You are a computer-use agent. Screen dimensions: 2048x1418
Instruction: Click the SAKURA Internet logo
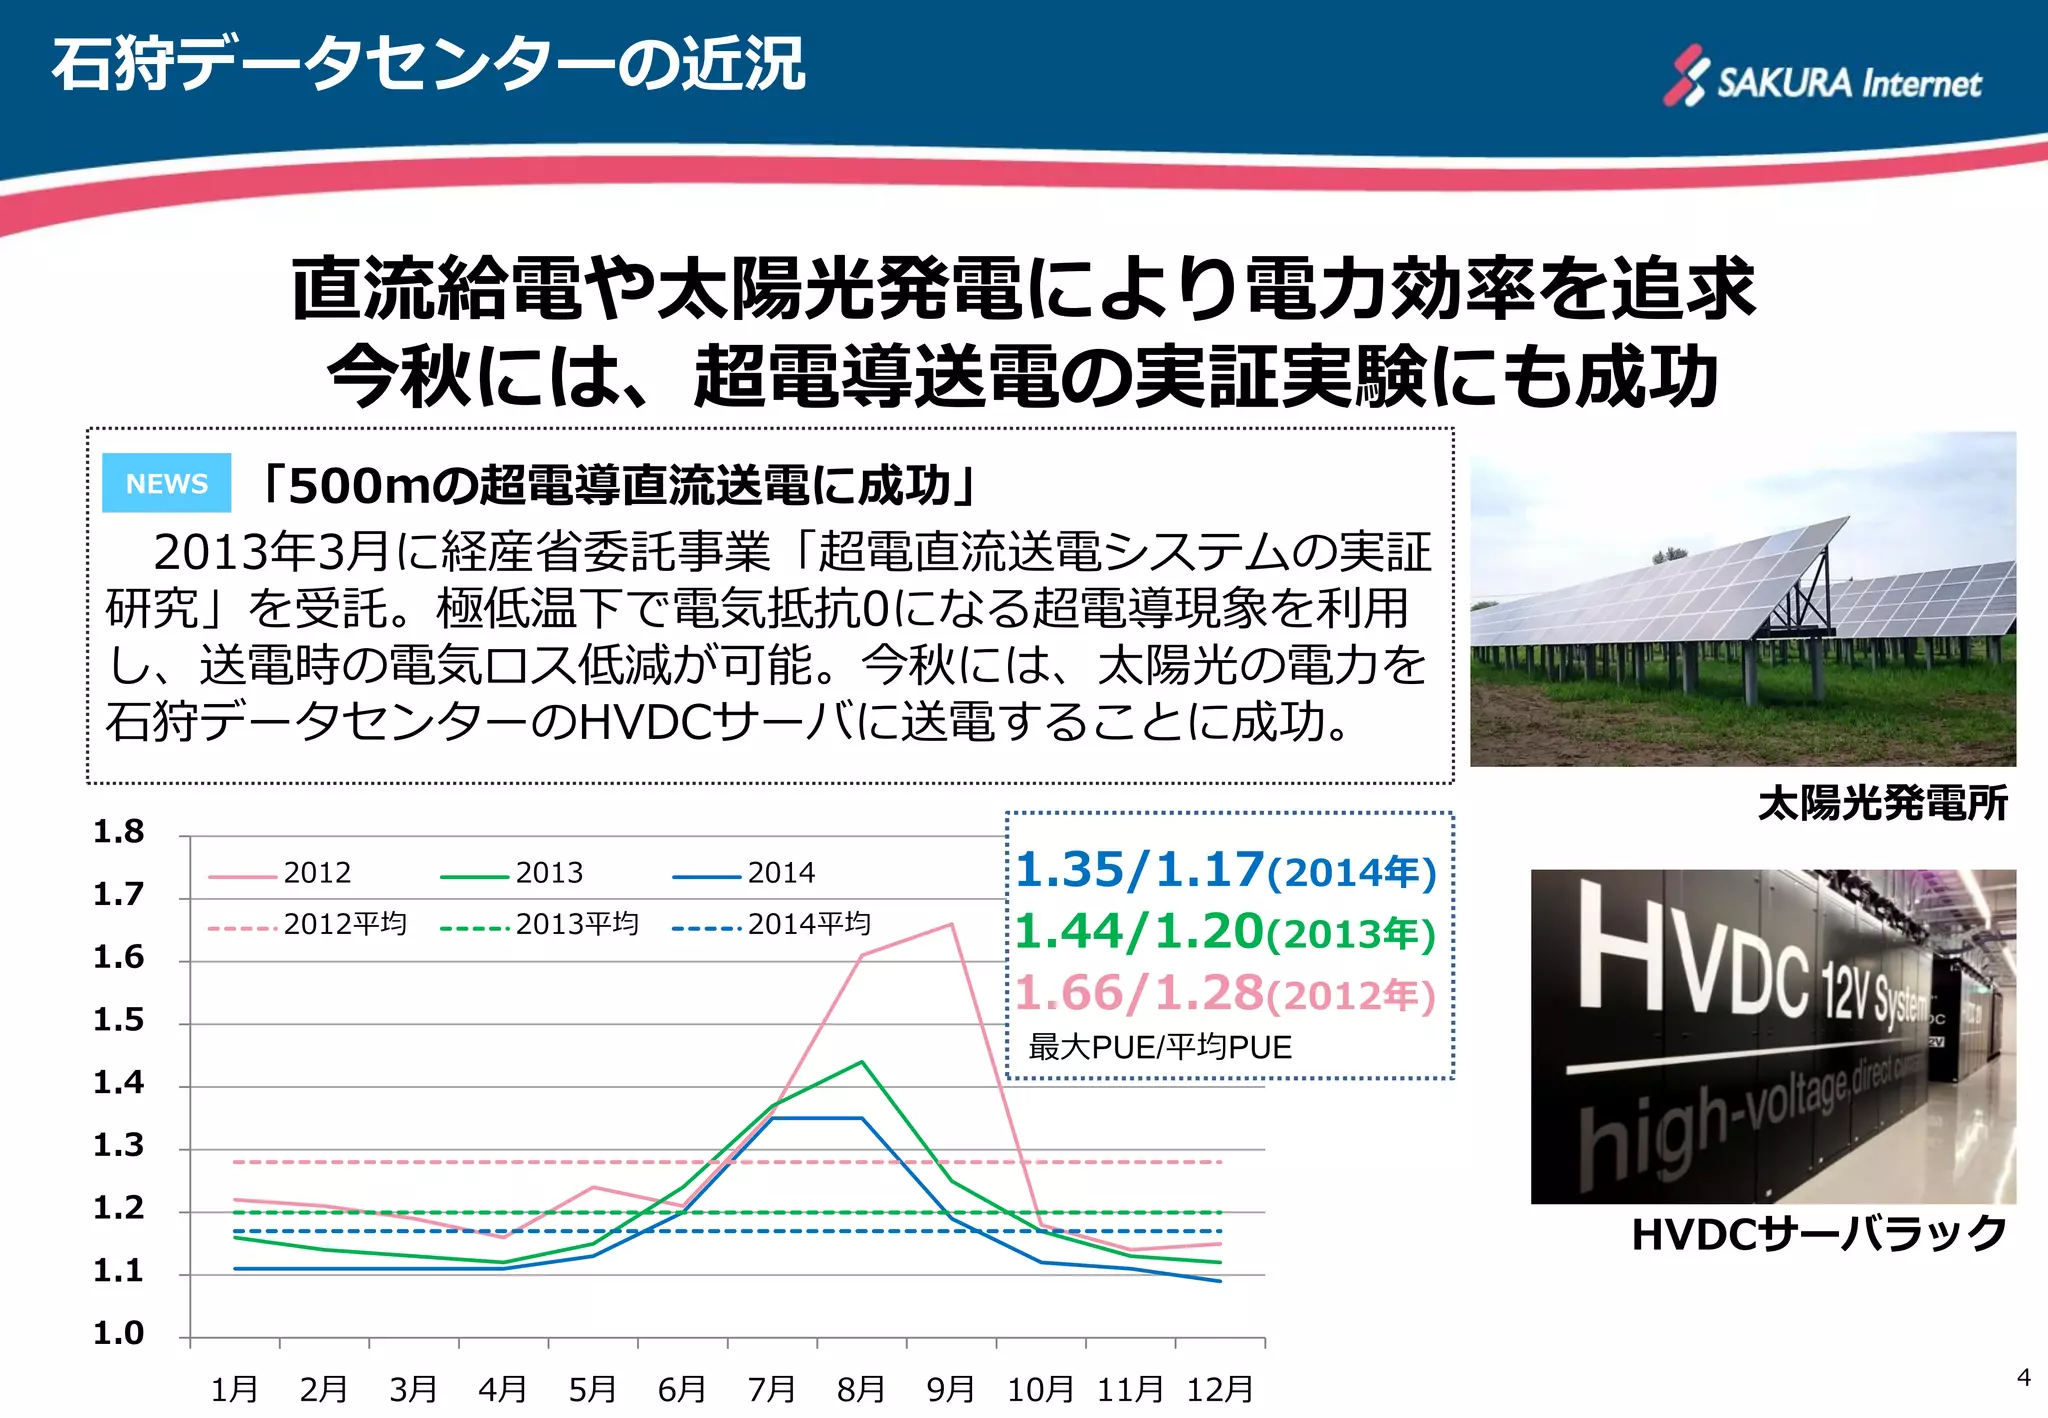(1822, 77)
